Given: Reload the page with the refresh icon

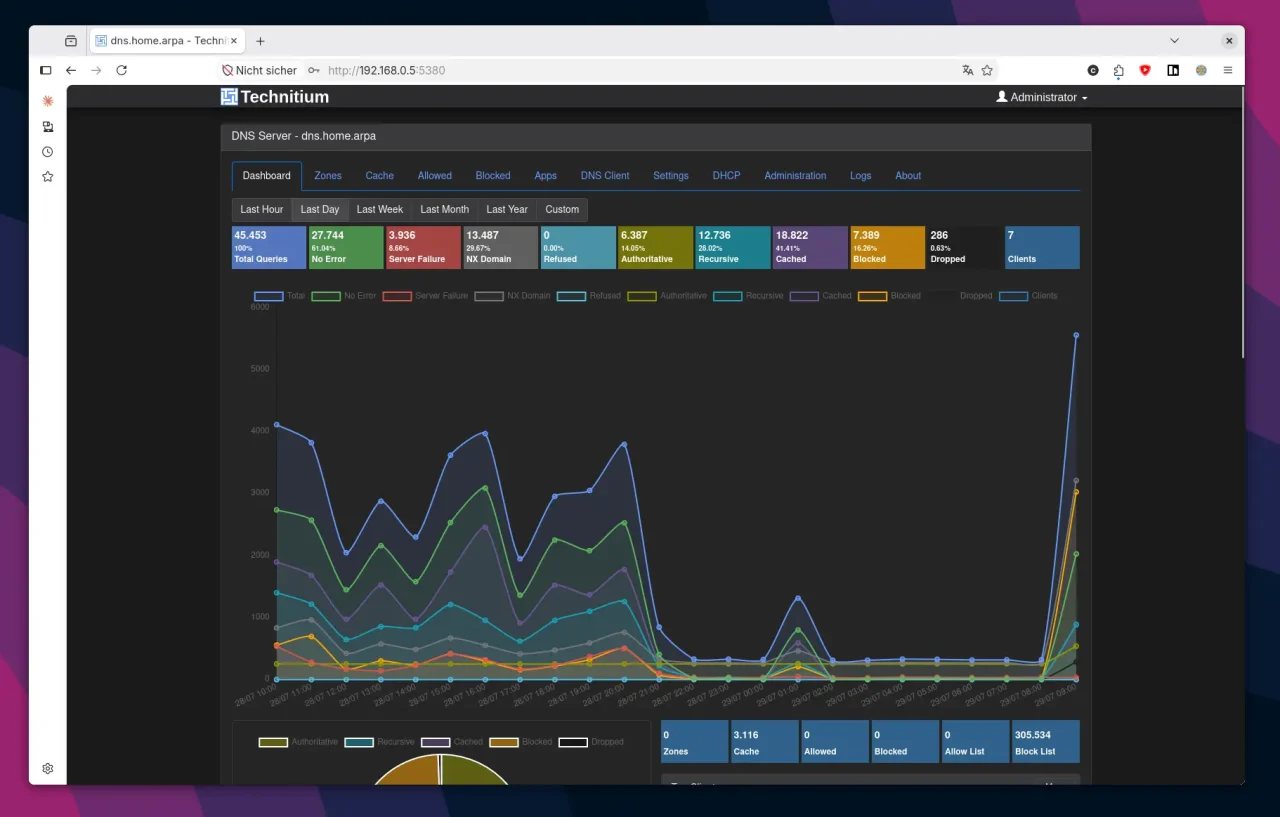Looking at the screenshot, I should (x=122, y=70).
